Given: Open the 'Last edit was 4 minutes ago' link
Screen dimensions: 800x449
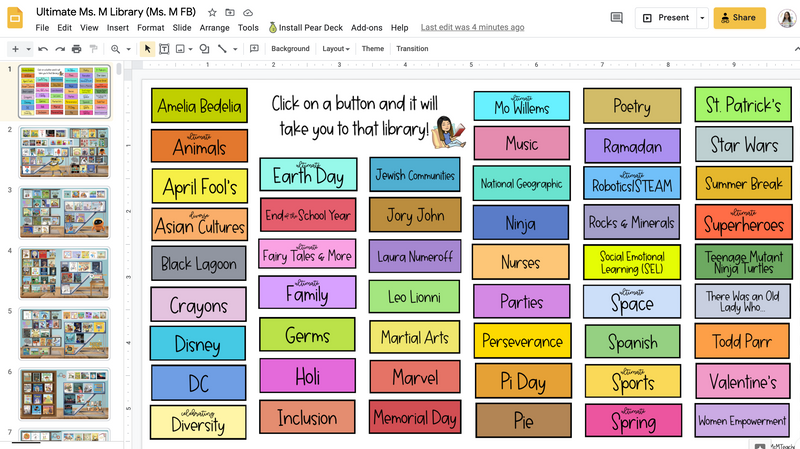Looking at the screenshot, I should 472,28.
